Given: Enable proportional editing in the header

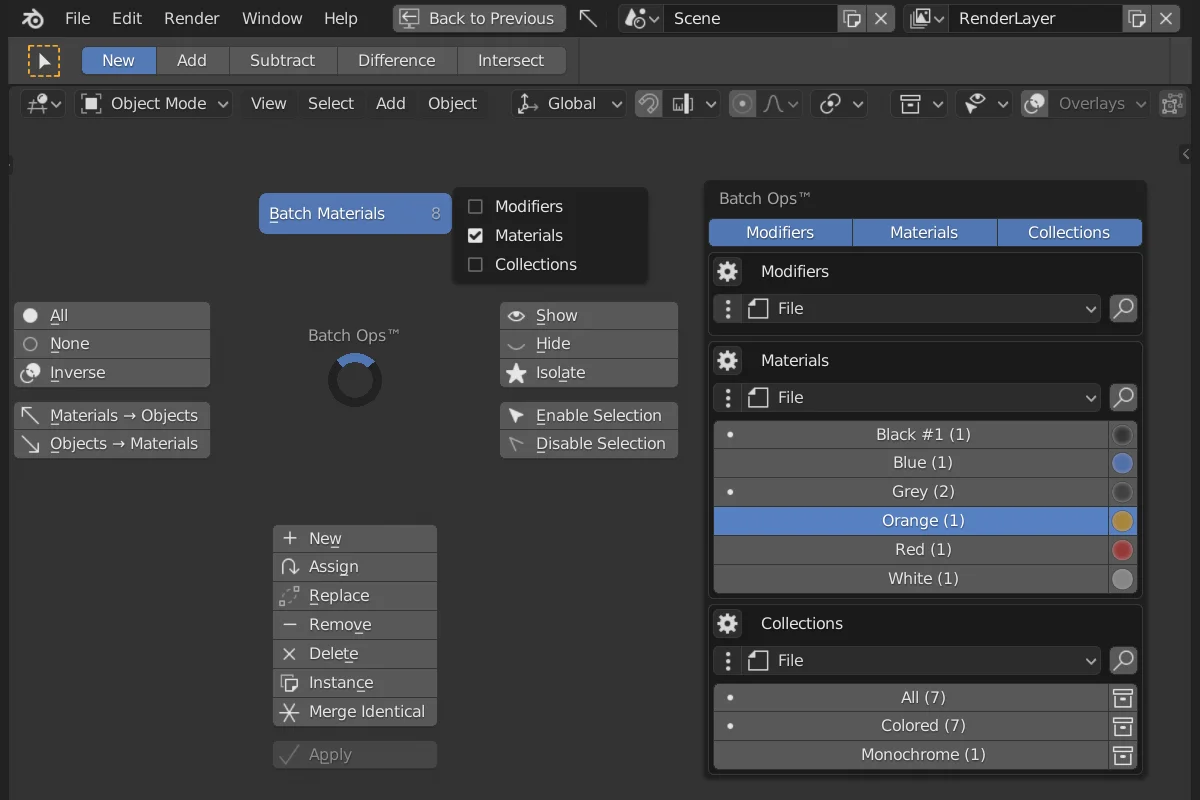Looking at the screenshot, I should pos(743,104).
